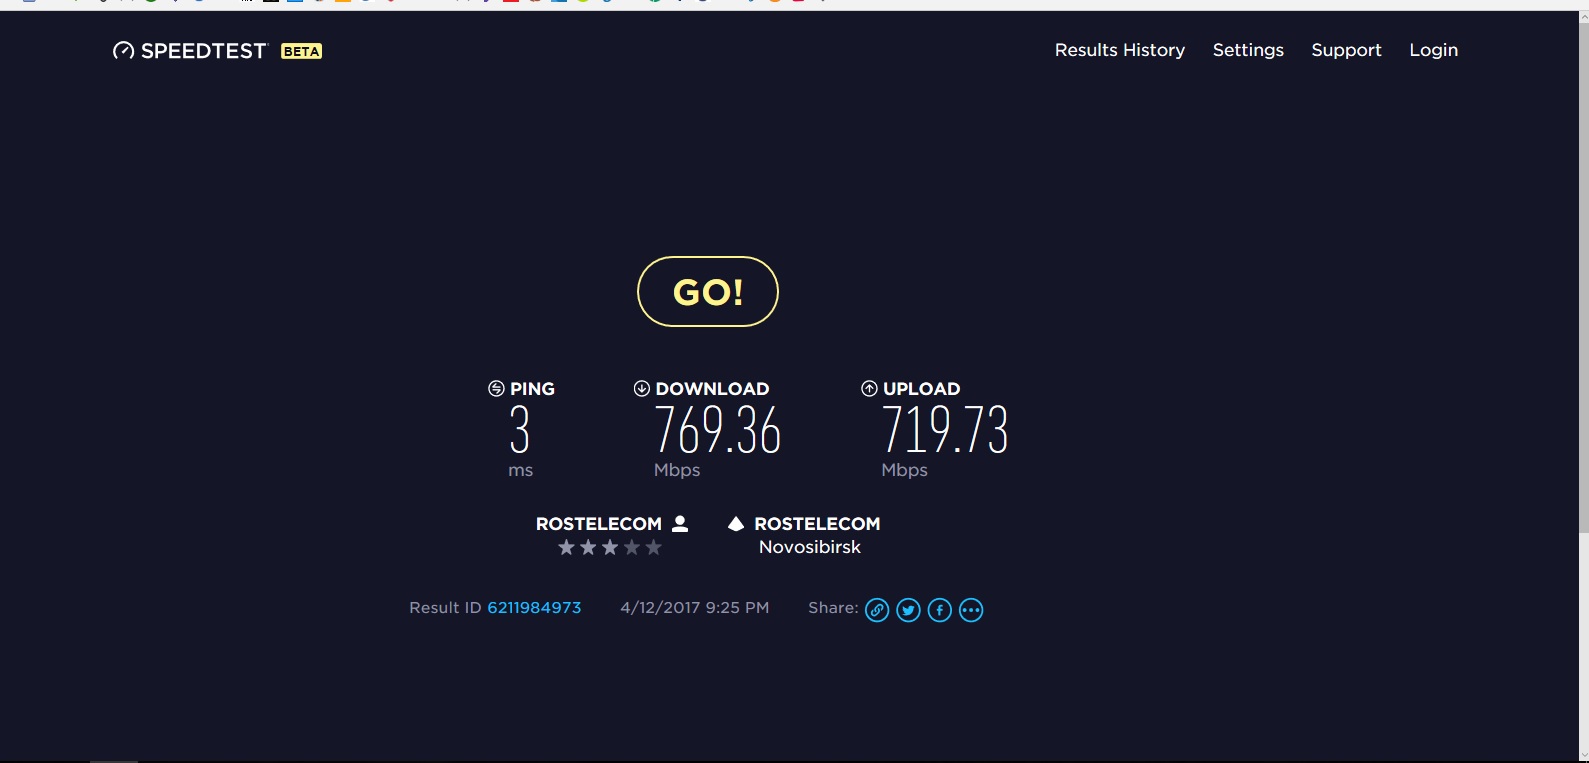Screen dimensions: 1589x763
Task: Share result on Twitter
Action: click(x=908, y=610)
